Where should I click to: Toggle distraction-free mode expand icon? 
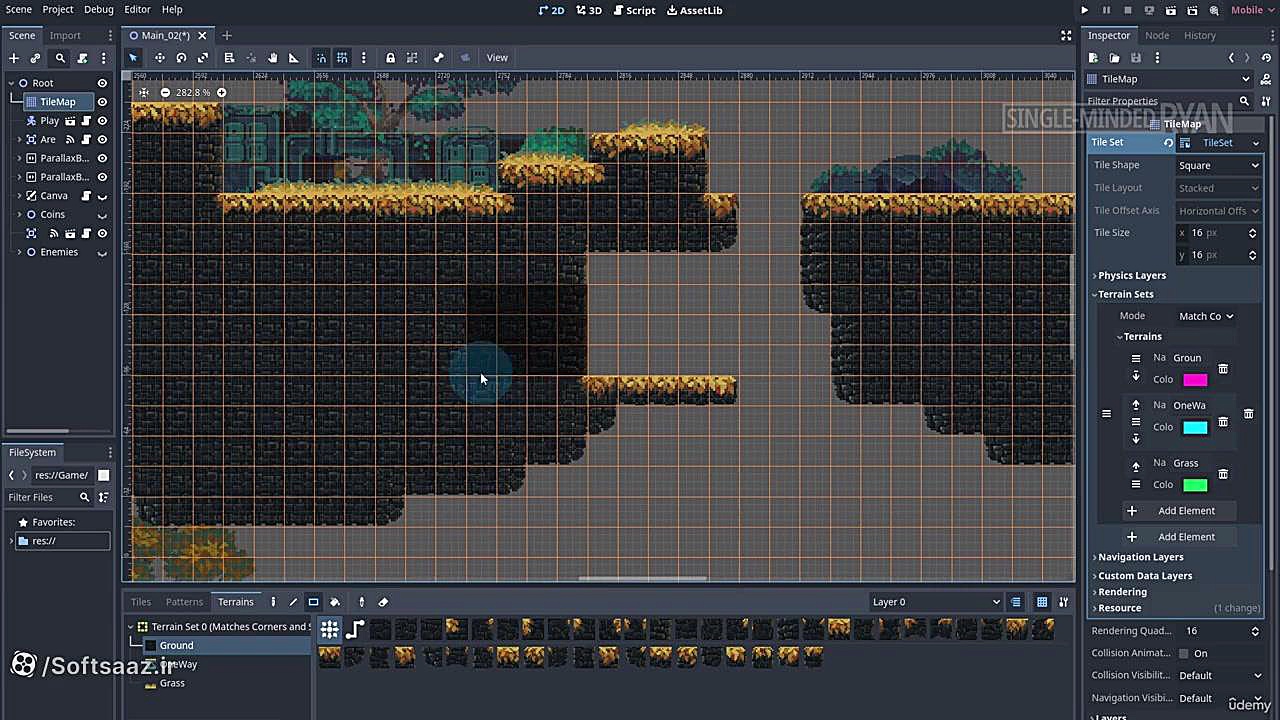(1066, 35)
